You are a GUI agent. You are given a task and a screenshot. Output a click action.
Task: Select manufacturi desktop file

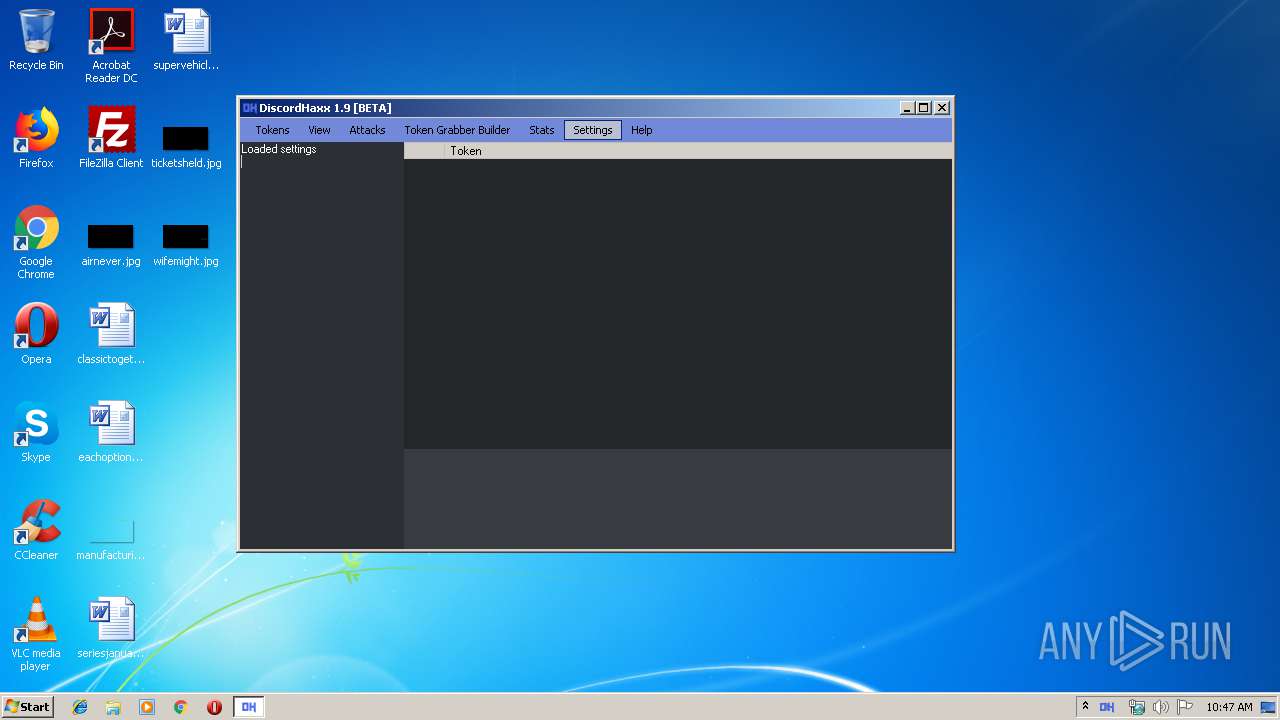[111, 539]
